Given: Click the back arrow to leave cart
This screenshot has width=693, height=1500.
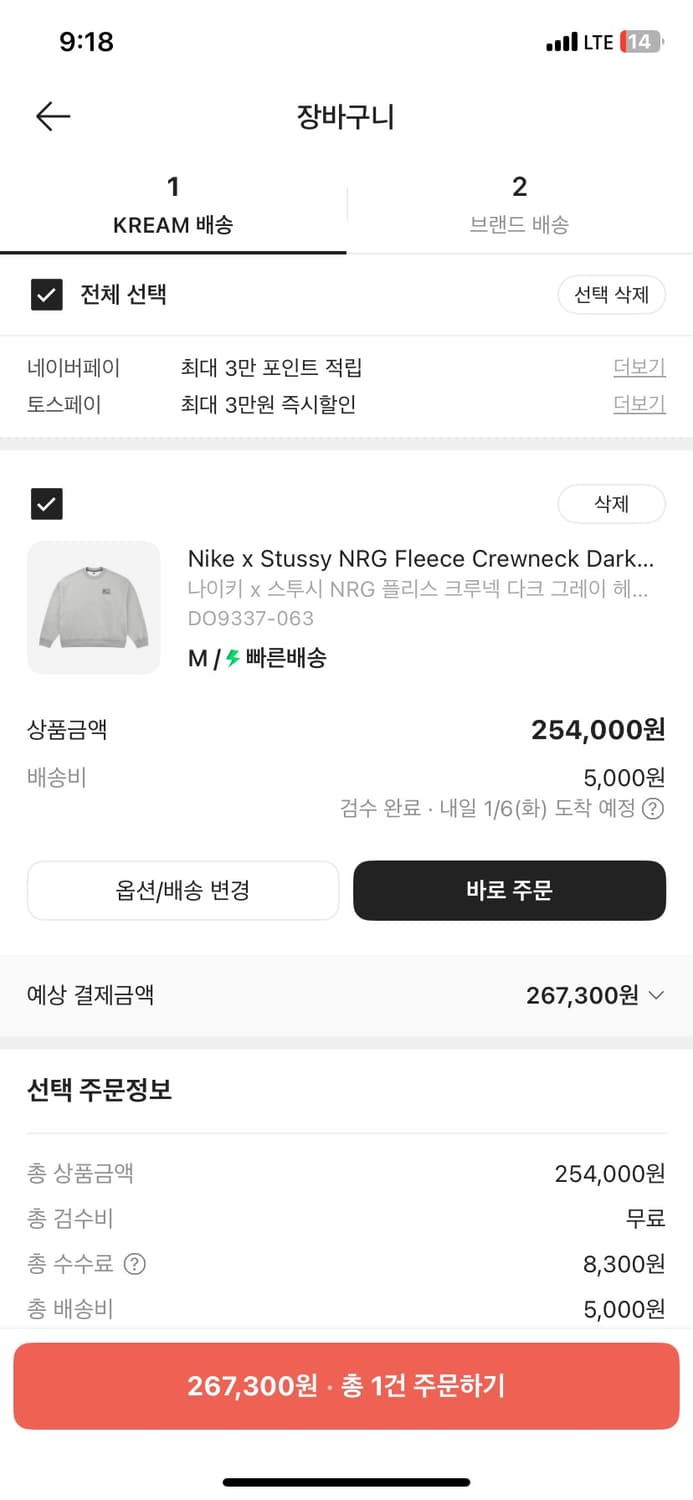Looking at the screenshot, I should 52,116.
